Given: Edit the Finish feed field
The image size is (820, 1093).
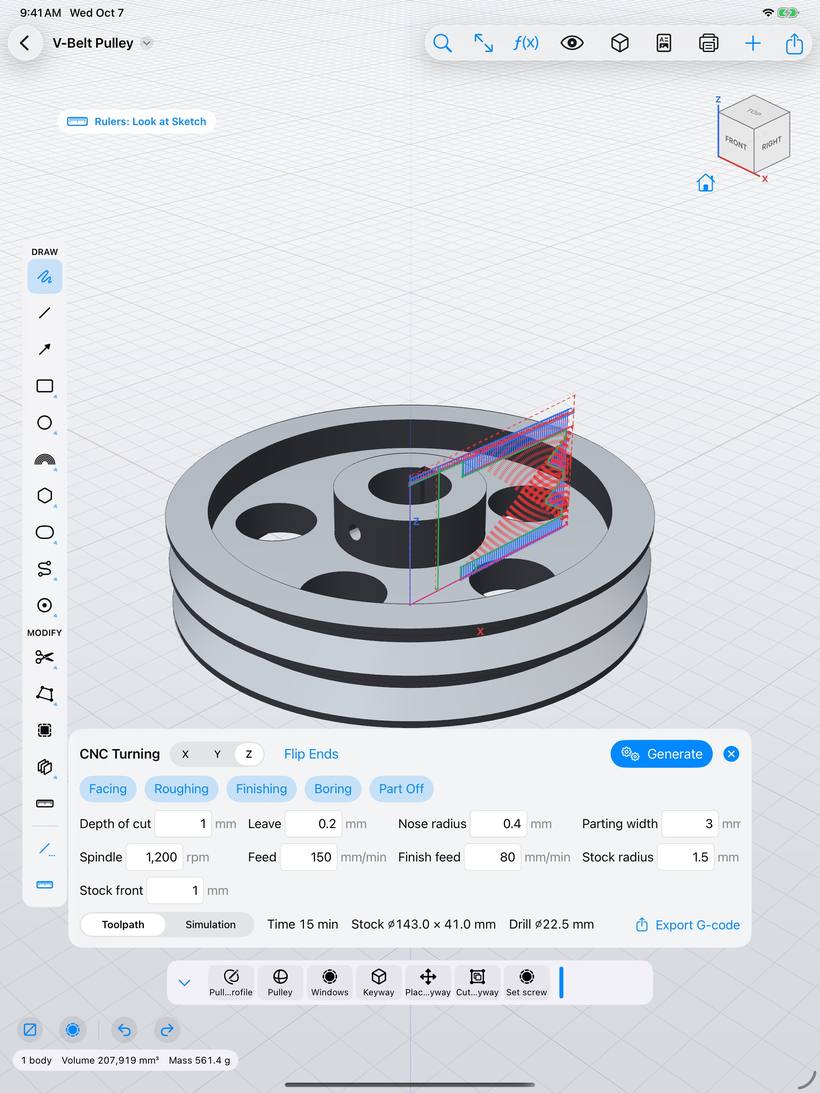Looking at the screenshot, I should pyautogui.click(x=492, y=857).
